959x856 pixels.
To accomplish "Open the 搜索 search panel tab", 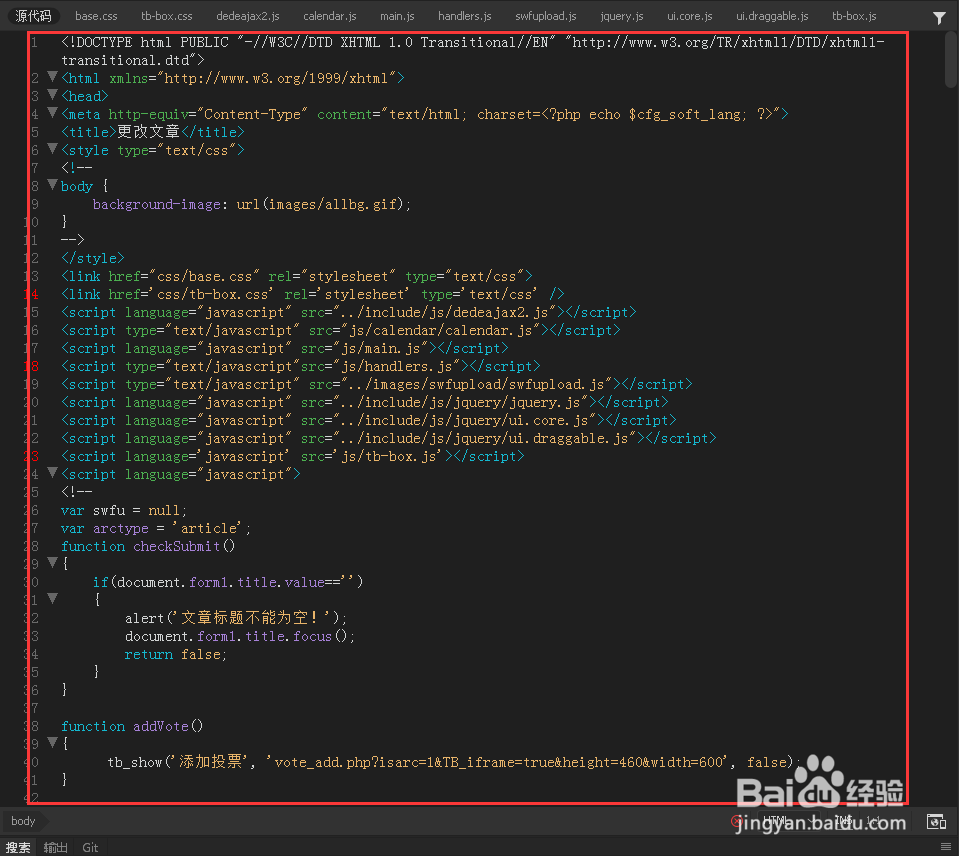I will (18, 847).
